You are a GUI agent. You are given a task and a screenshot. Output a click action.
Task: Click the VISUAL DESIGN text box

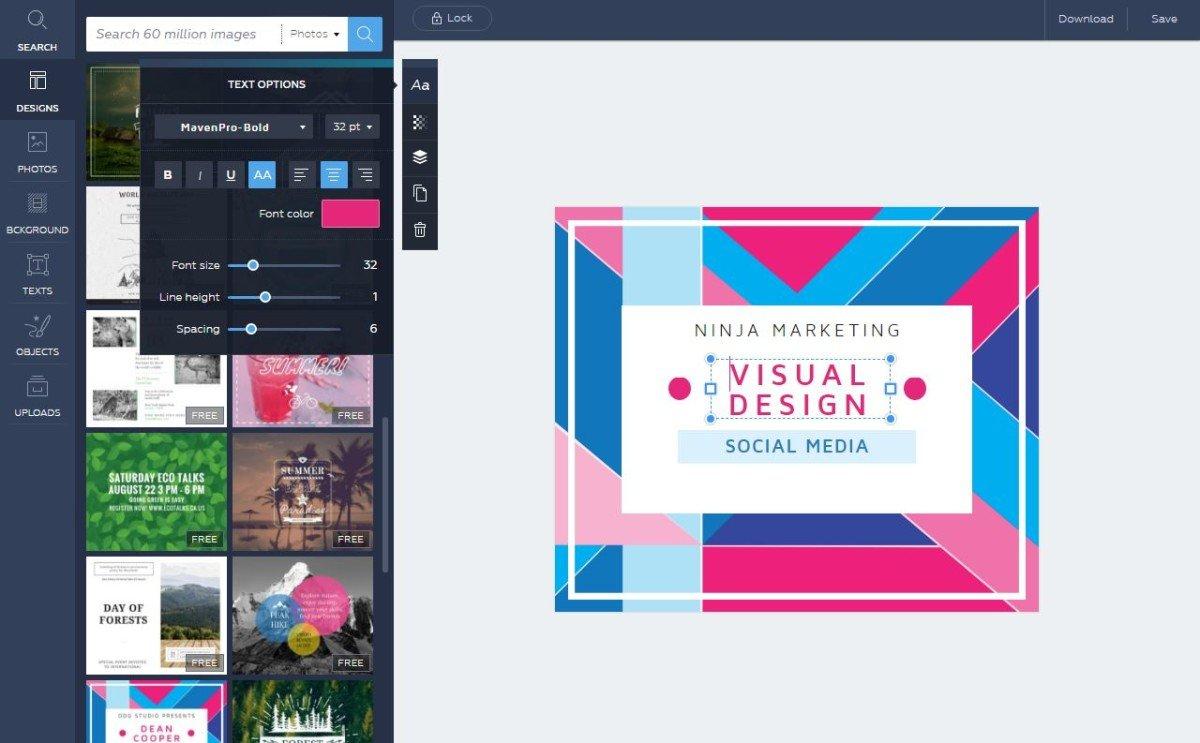(800, 390)
